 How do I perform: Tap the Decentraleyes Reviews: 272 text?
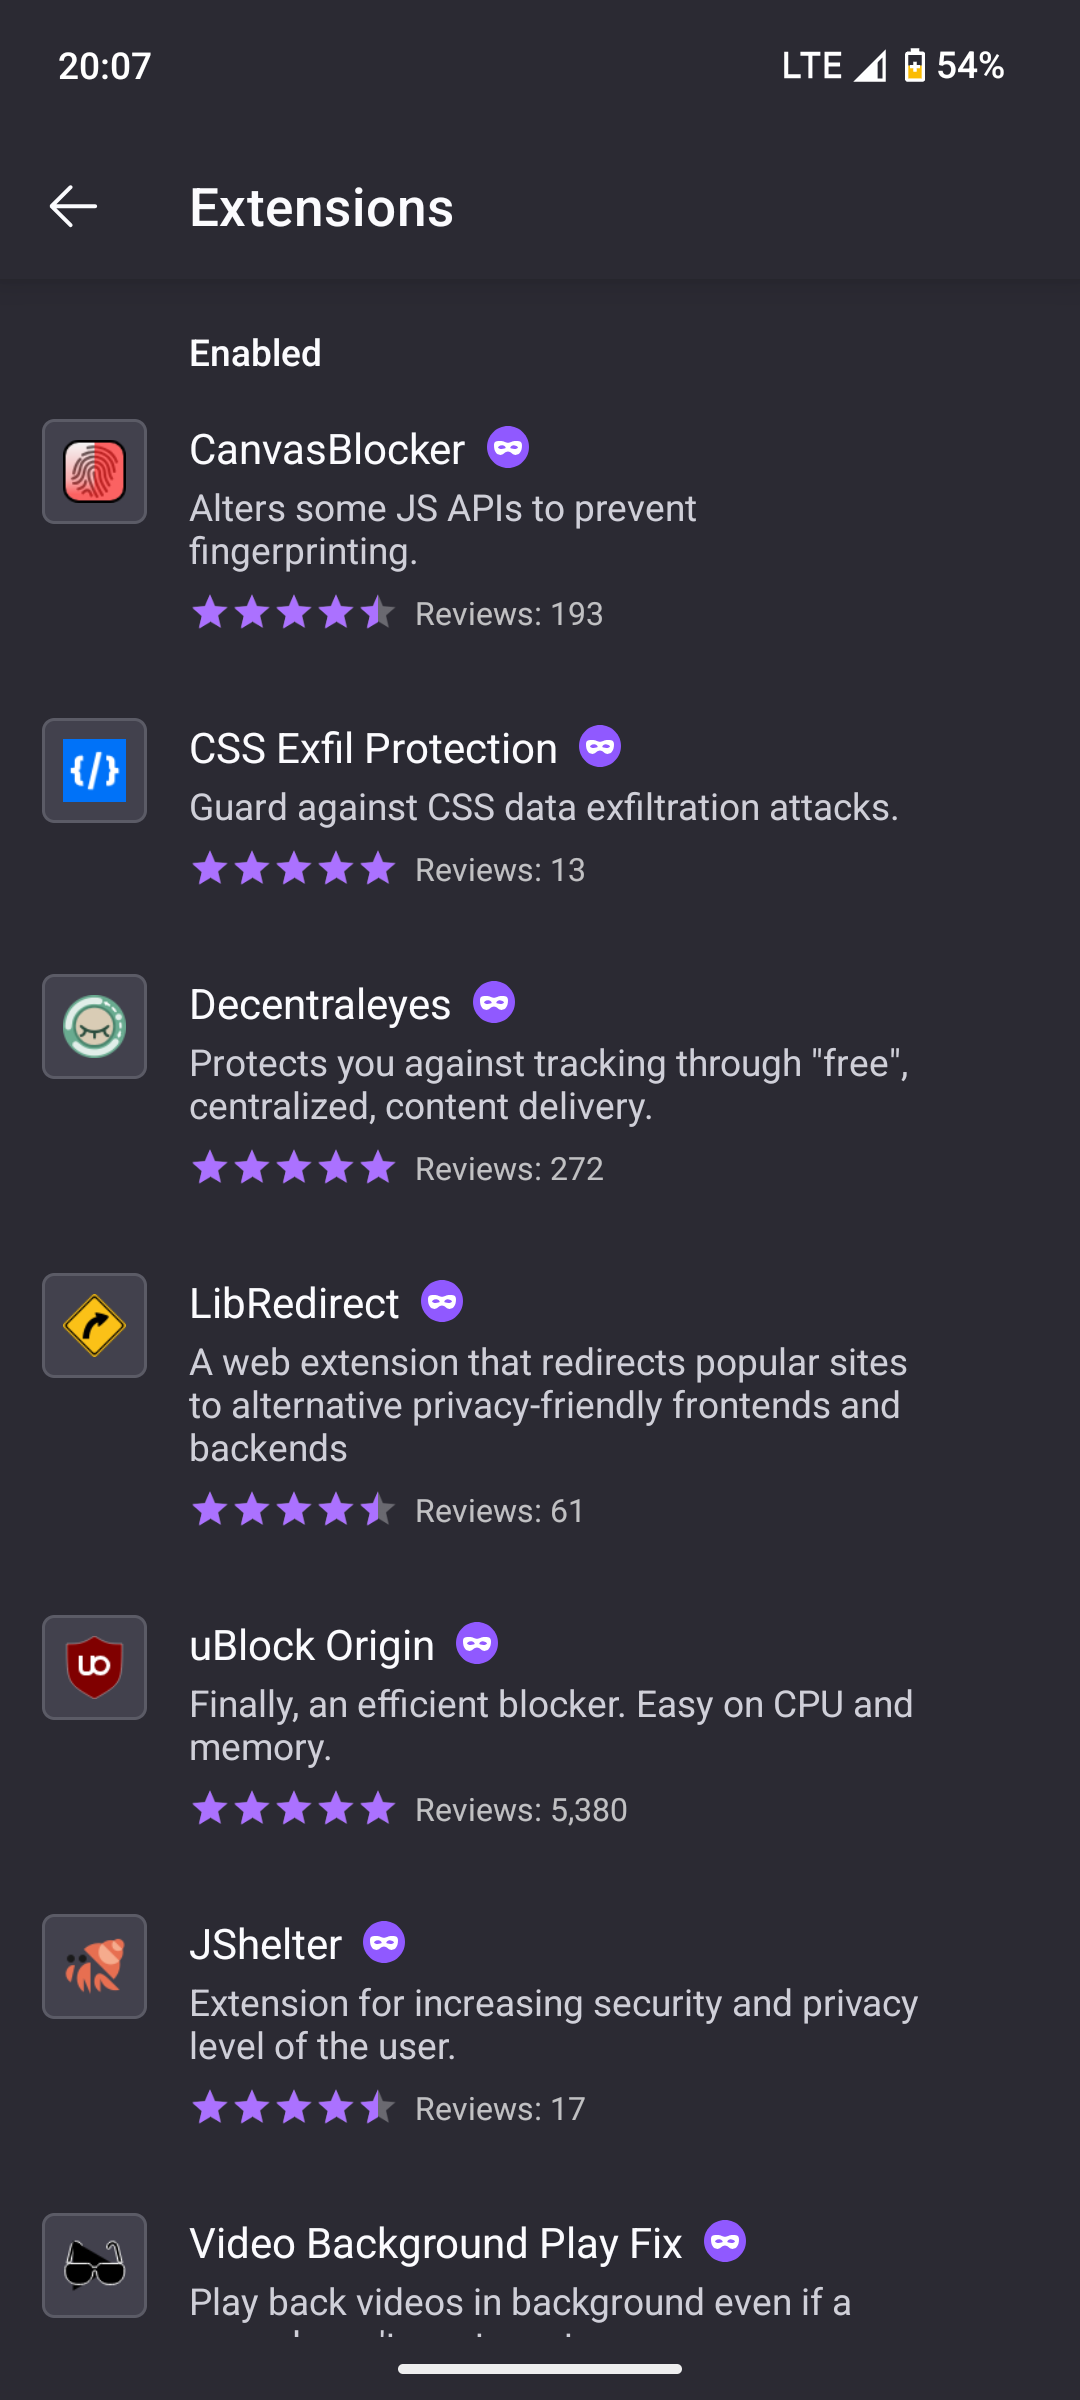click(509, 1169)
